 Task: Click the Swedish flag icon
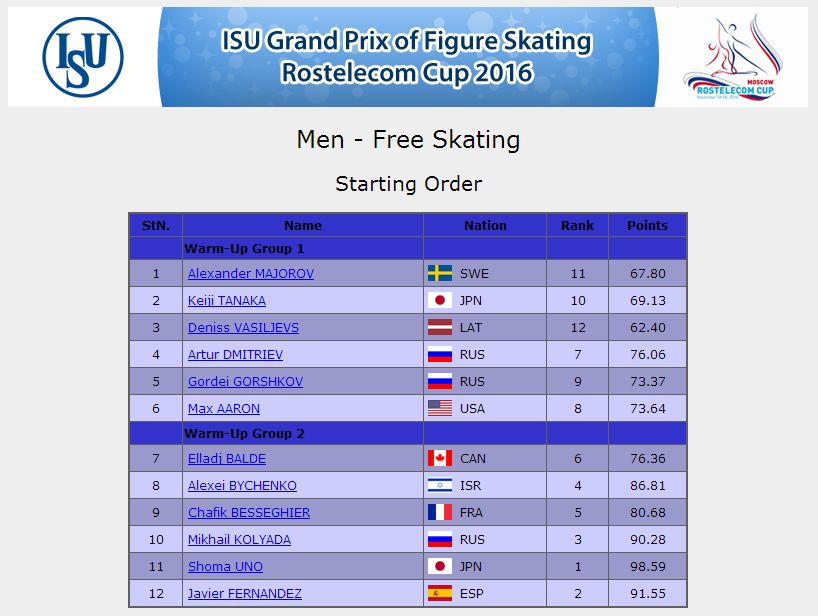440,273
